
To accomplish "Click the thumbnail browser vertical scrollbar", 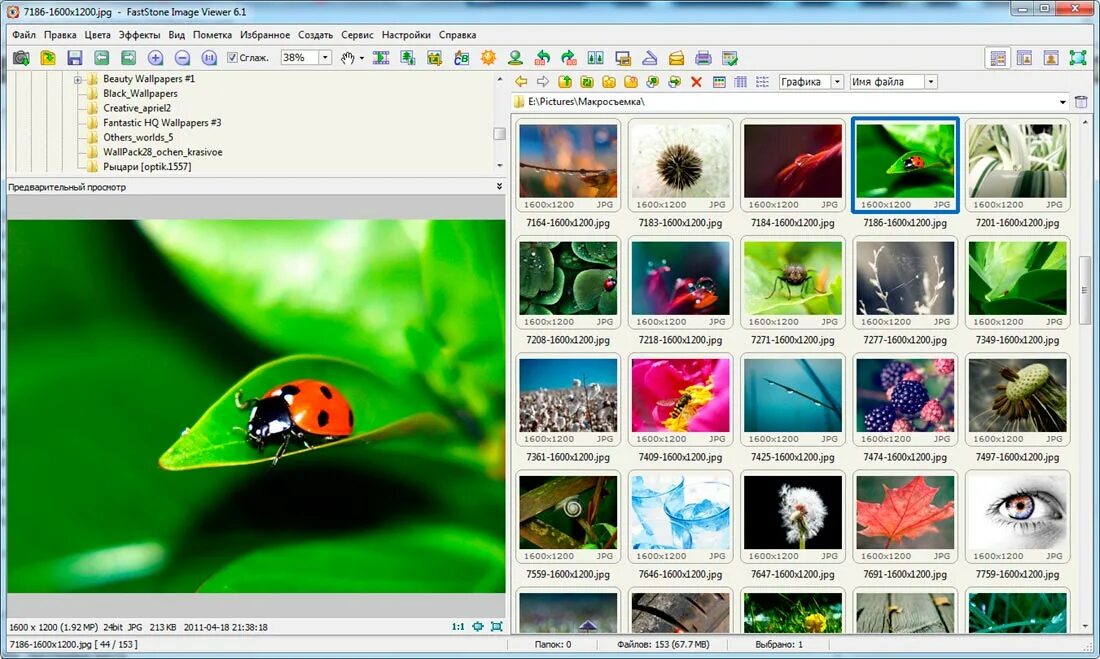I will coord(1085,290).
